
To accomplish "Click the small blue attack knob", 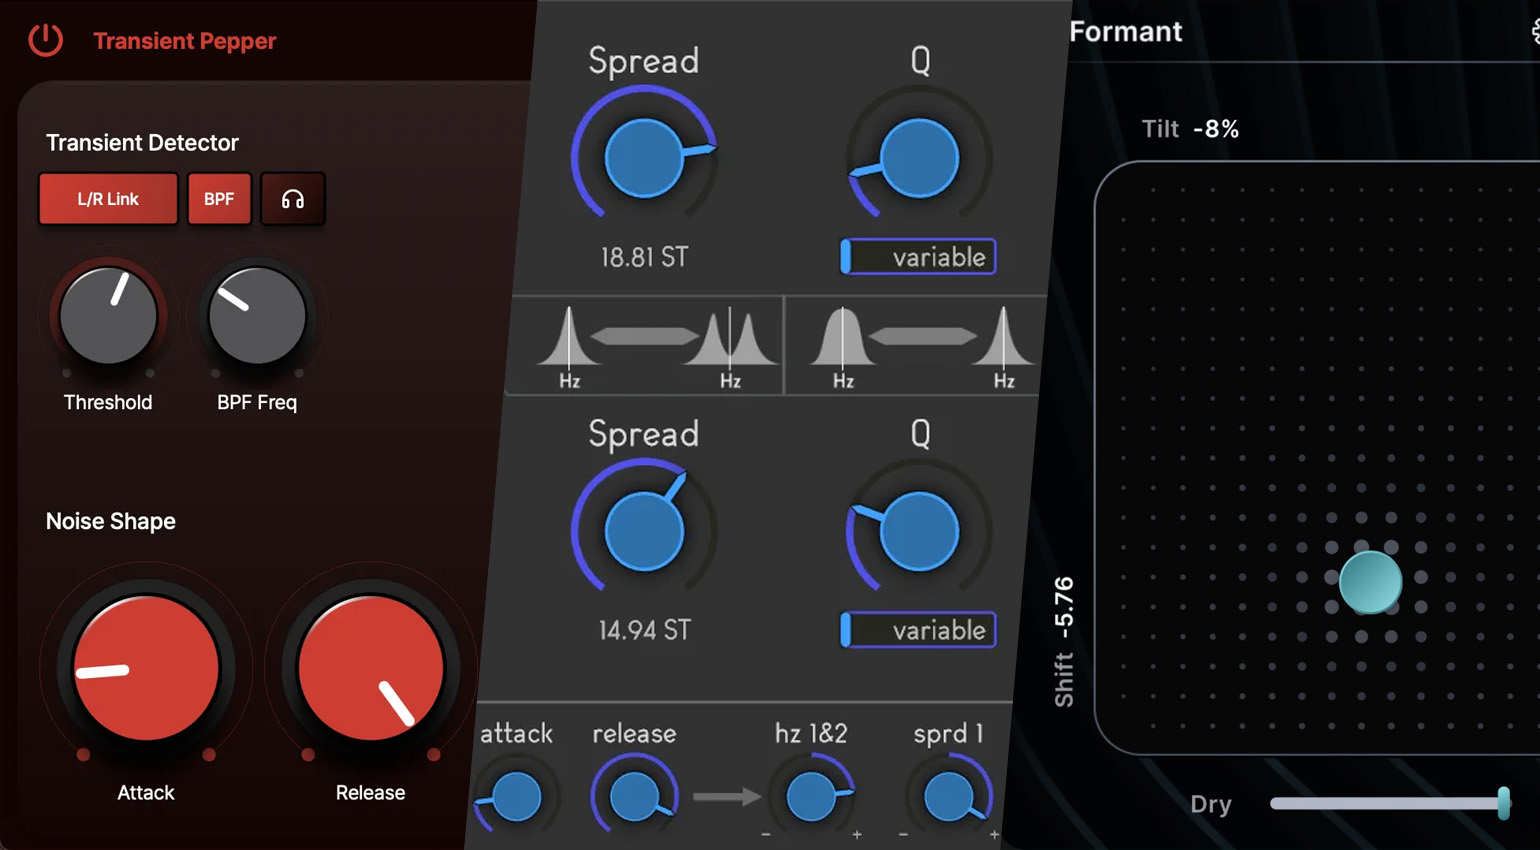I will coord(517,797).
